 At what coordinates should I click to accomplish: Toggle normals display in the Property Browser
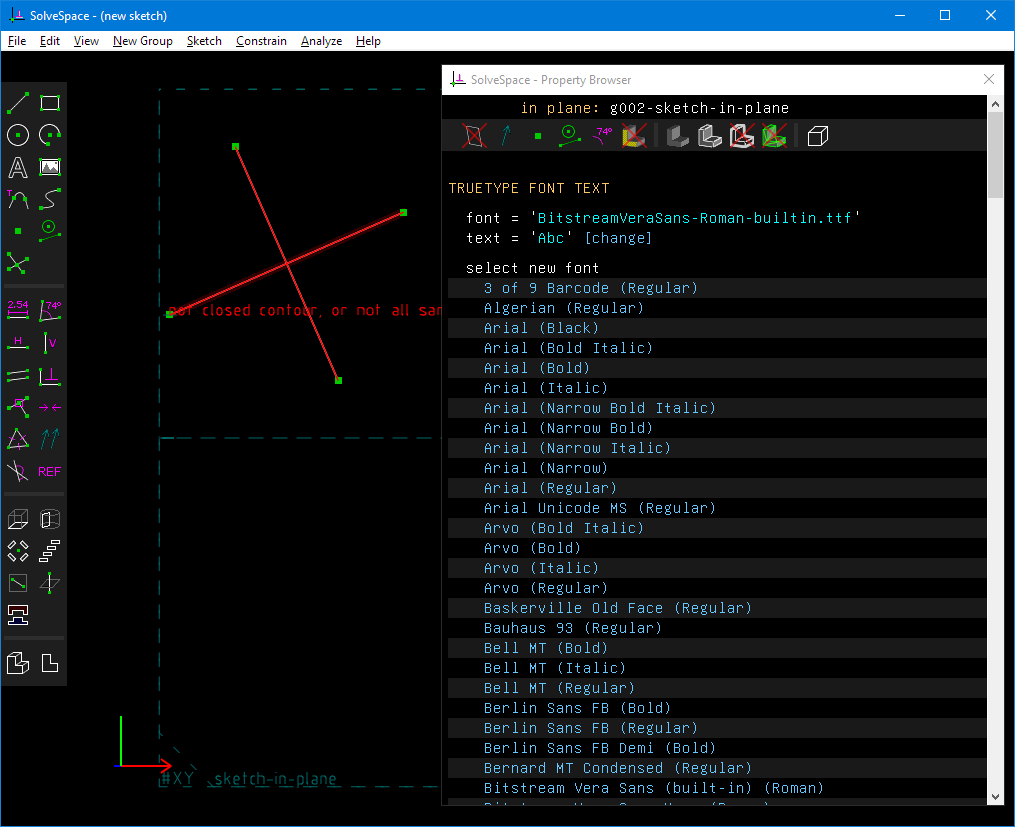click(505, 136)
